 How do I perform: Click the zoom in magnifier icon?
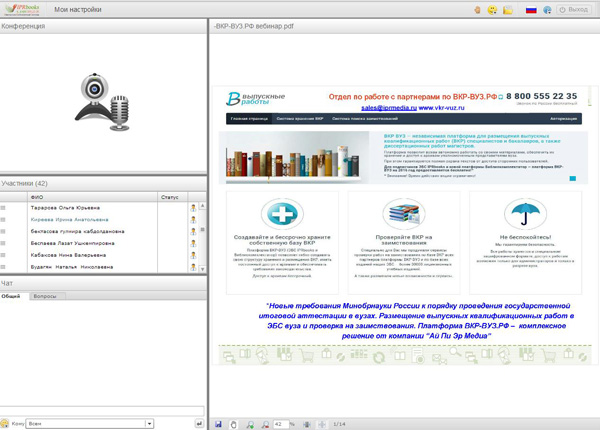click(250, 424)
